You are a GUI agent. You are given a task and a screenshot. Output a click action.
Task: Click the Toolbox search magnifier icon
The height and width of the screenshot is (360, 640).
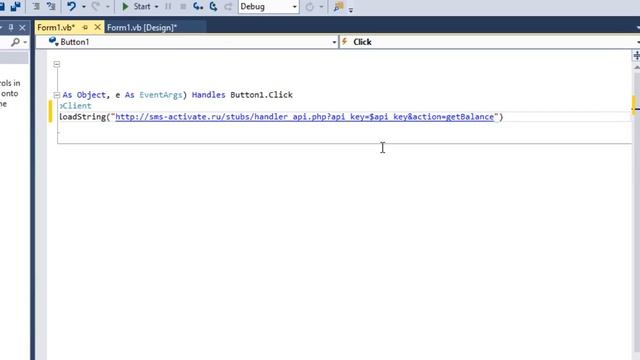click(15, 42)
